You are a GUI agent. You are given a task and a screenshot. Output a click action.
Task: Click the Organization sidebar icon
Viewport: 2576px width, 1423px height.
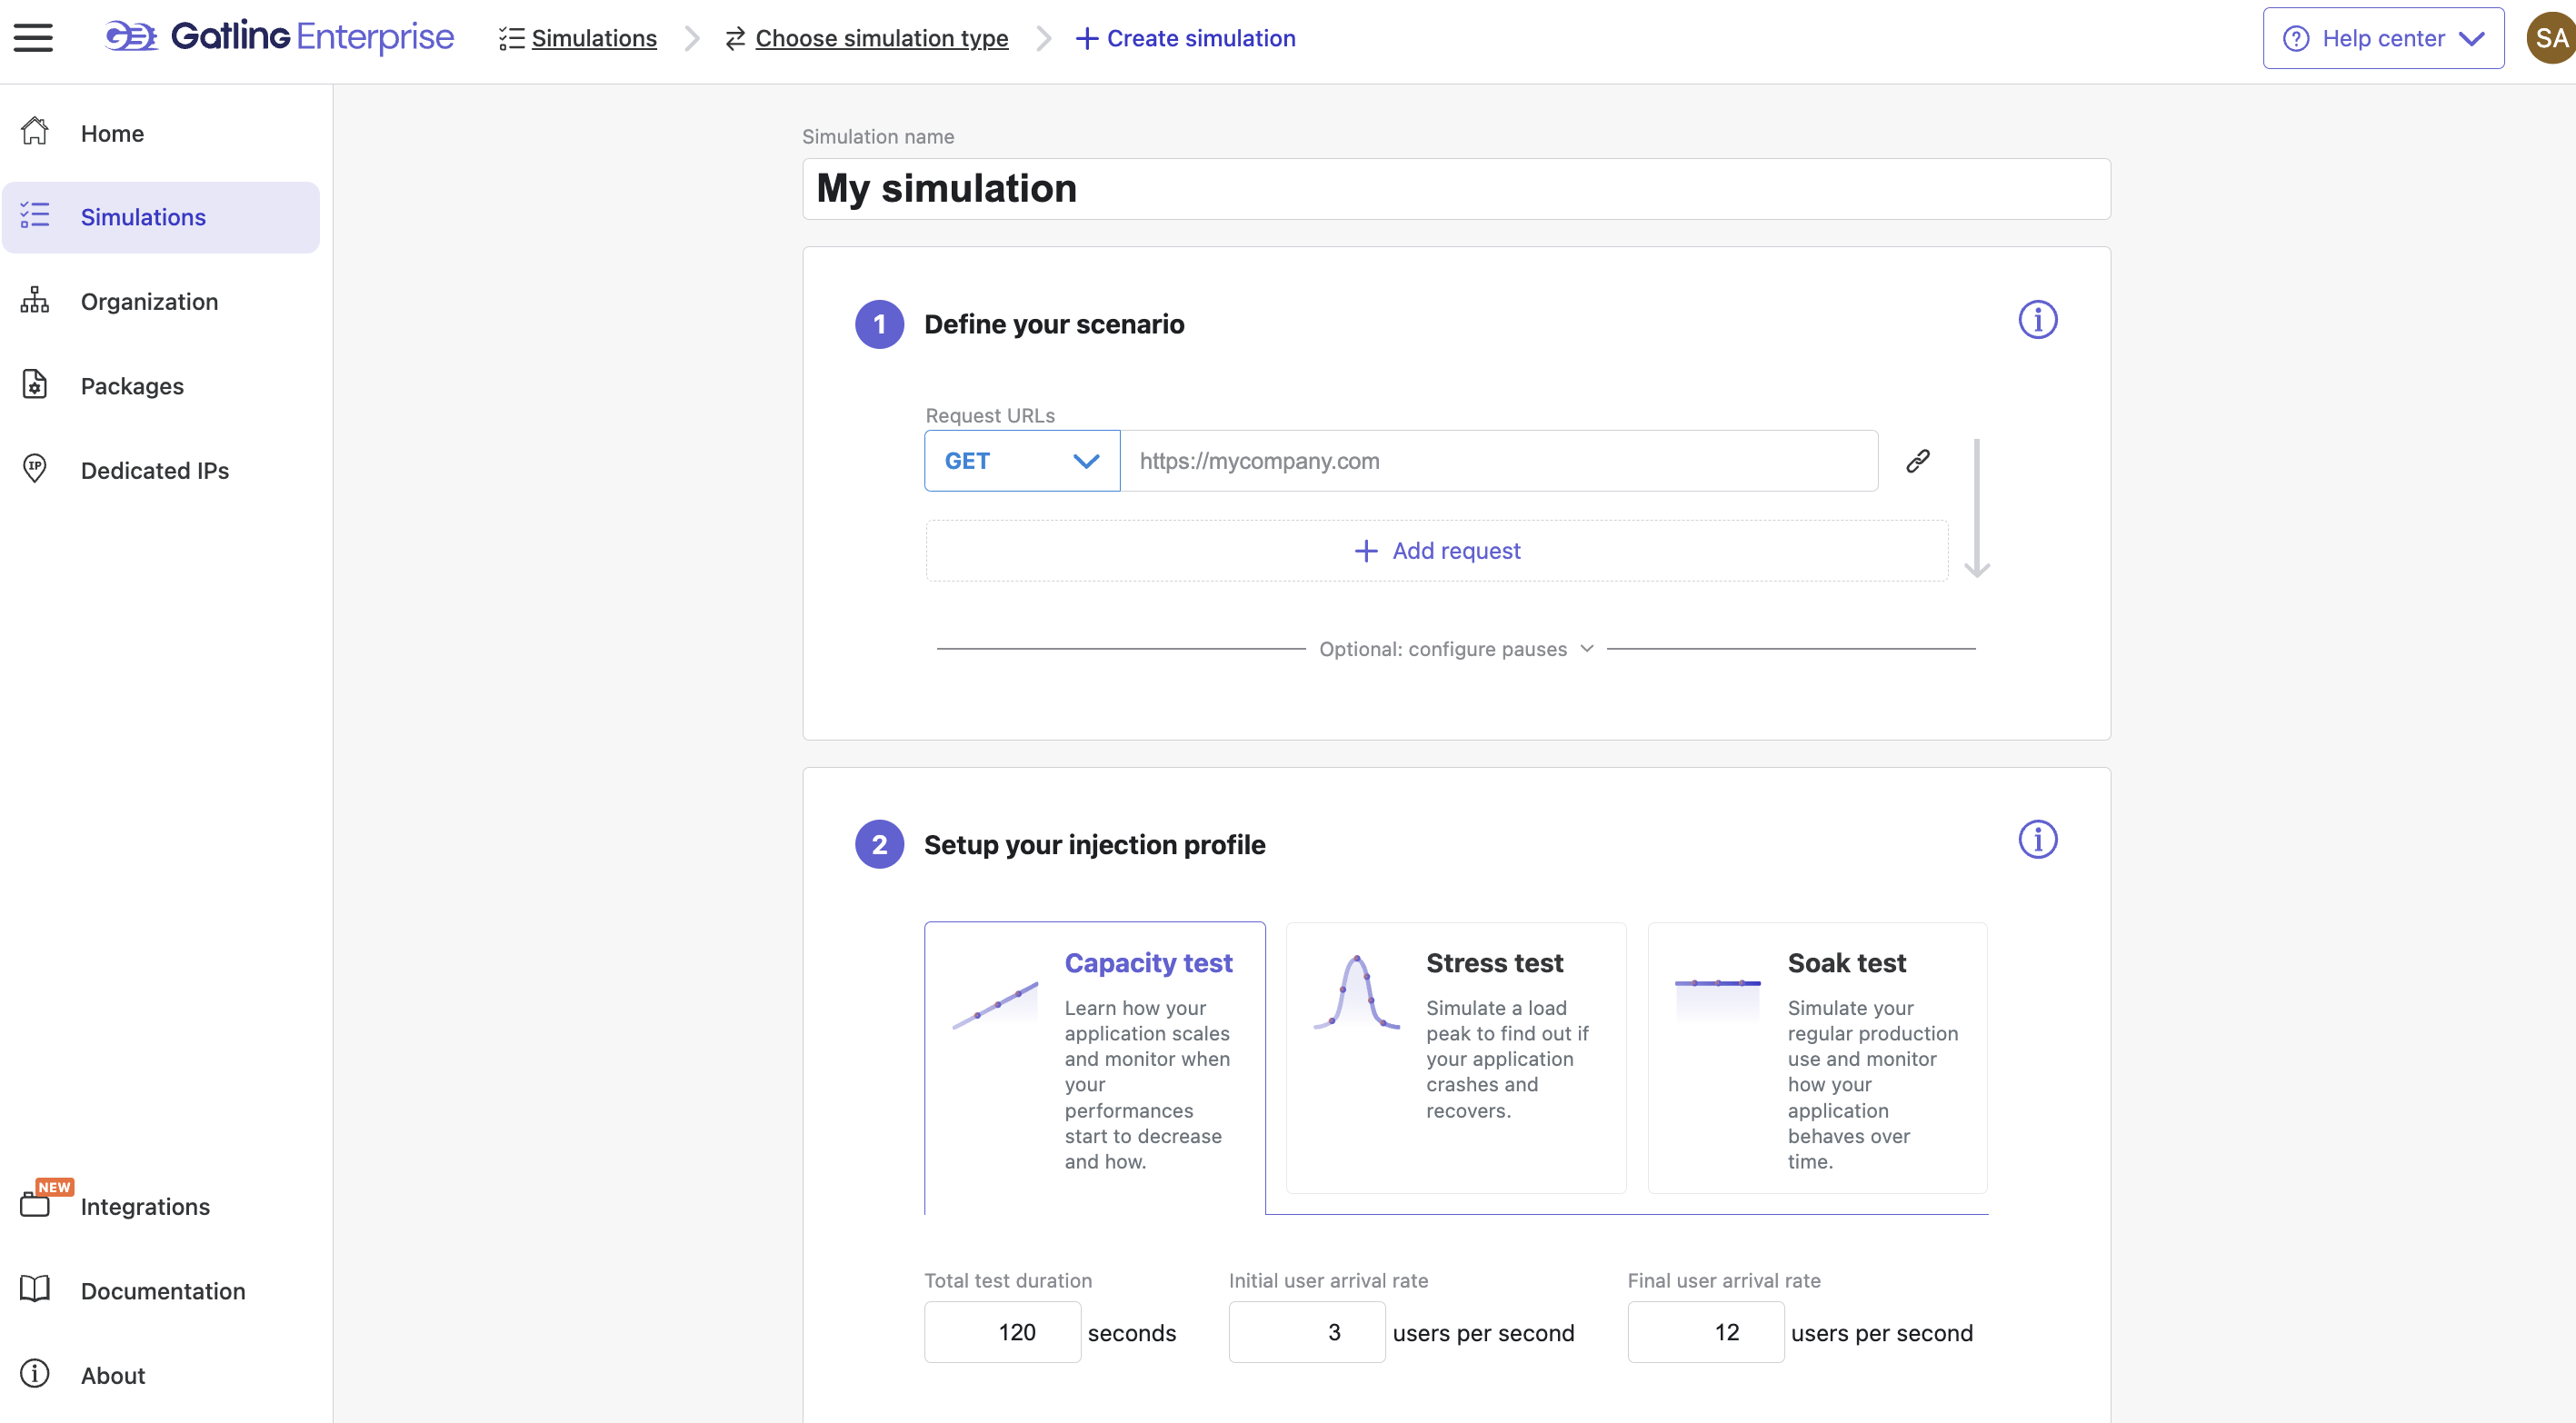point(34,300)
